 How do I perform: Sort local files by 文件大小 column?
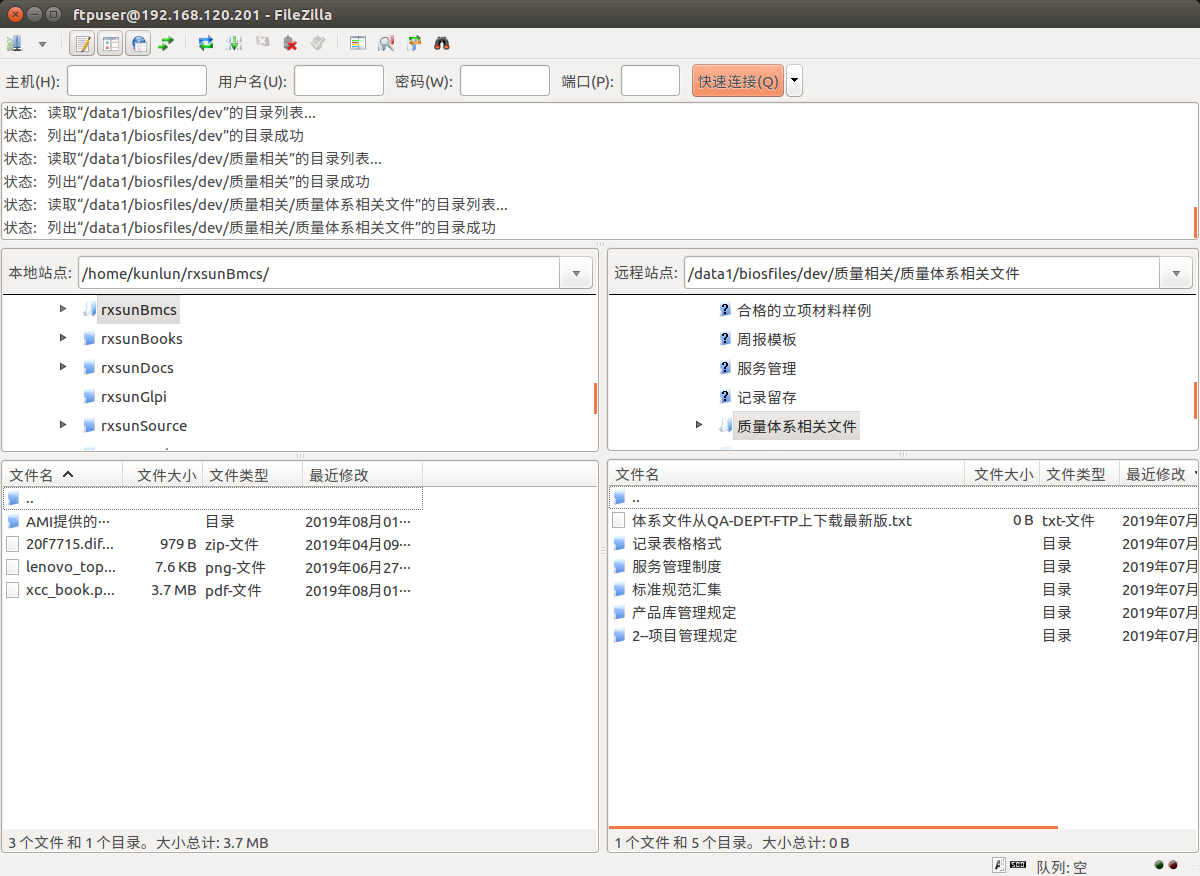165,475
